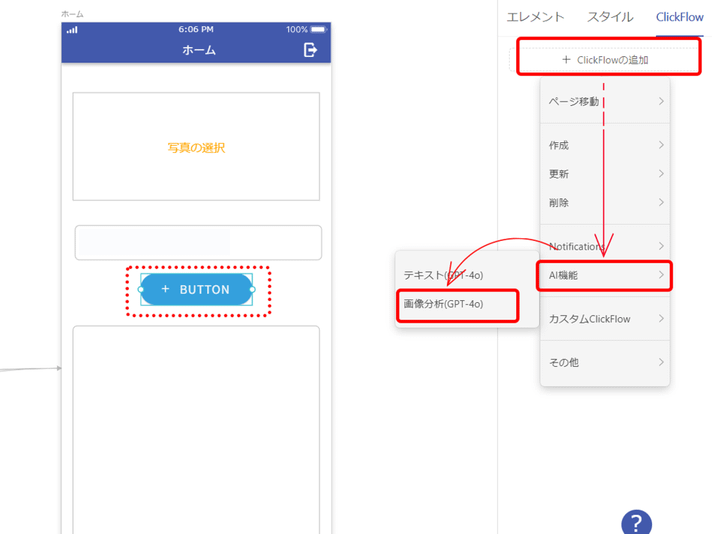The width and height of the screenshot is (712, 534).
Task: Click the signal strength icon in status bar
Action: tap(72, 30)
